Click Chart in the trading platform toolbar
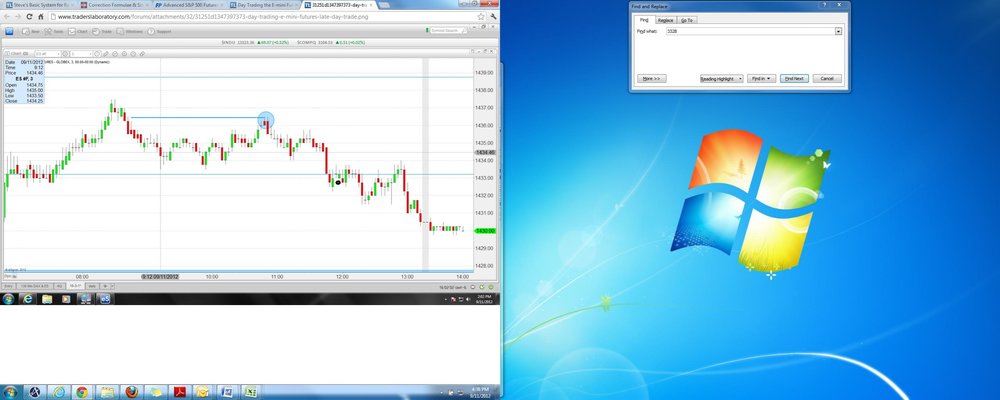Viewport: 1000px width, 400px height. tap(80, 31)
